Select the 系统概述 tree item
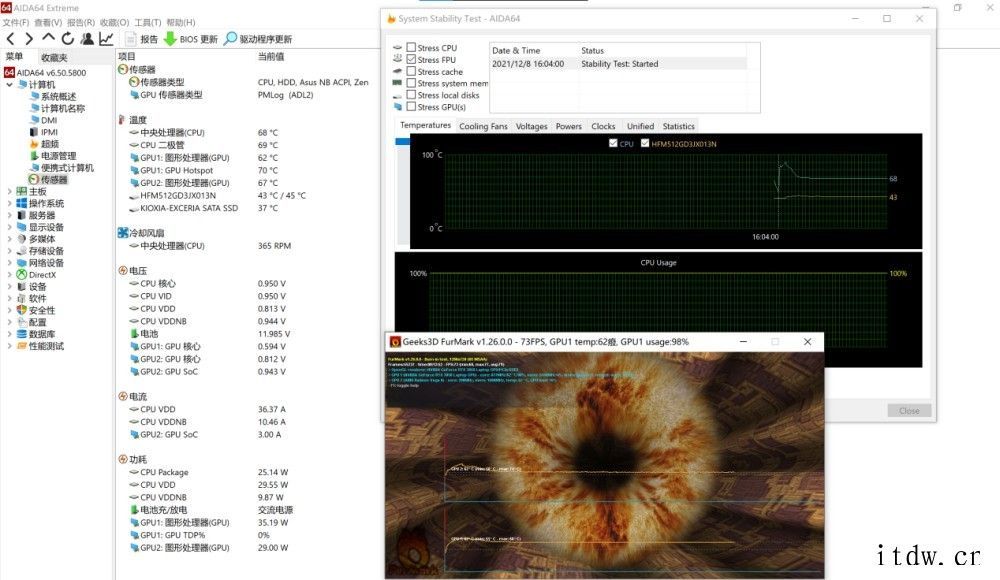 (59, 96)
